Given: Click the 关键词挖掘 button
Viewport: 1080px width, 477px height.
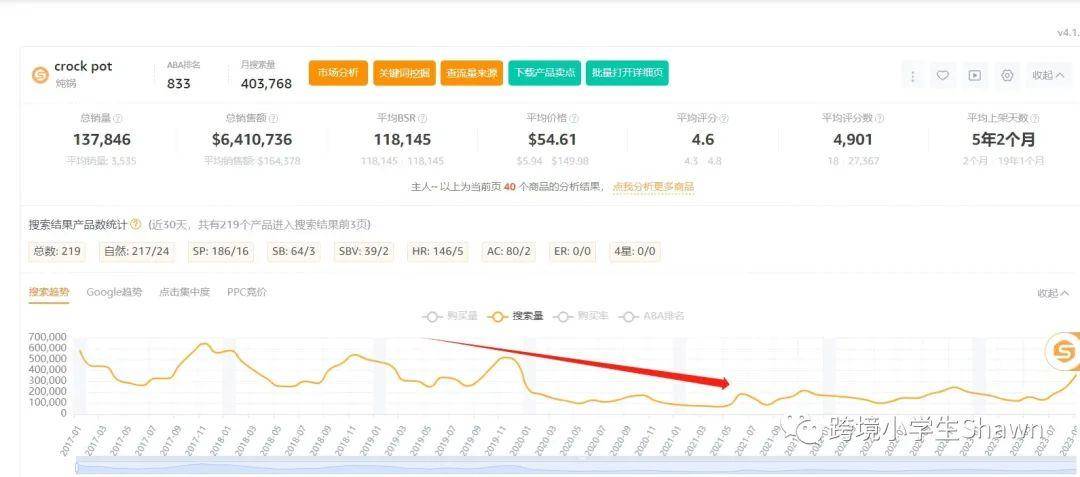Looking at the screenshot, I should (404, 73).
